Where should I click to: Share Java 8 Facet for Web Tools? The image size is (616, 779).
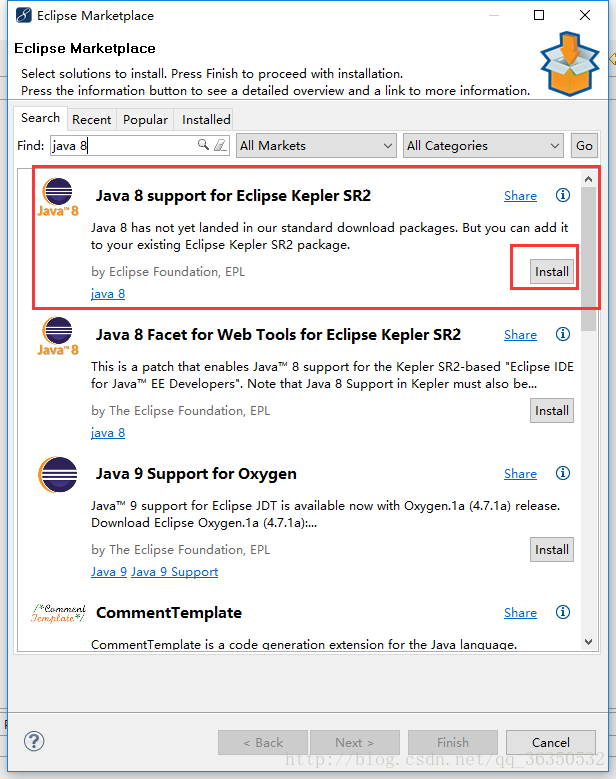pos(520,335)
